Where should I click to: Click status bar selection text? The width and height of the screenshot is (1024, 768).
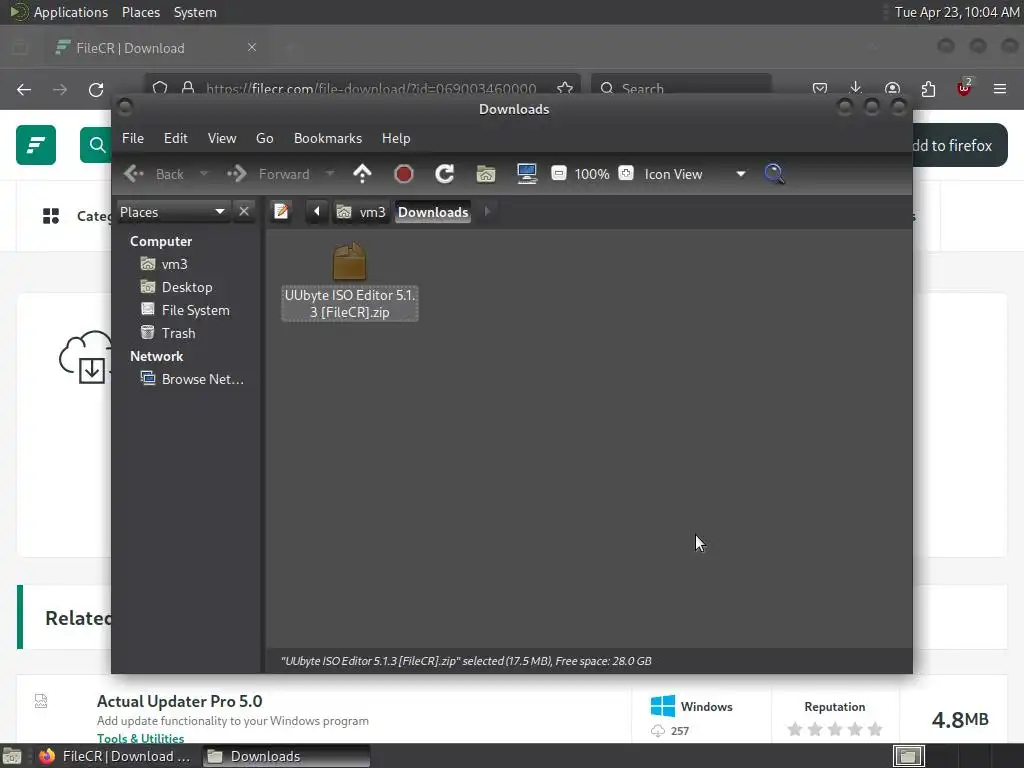[466, 661]
